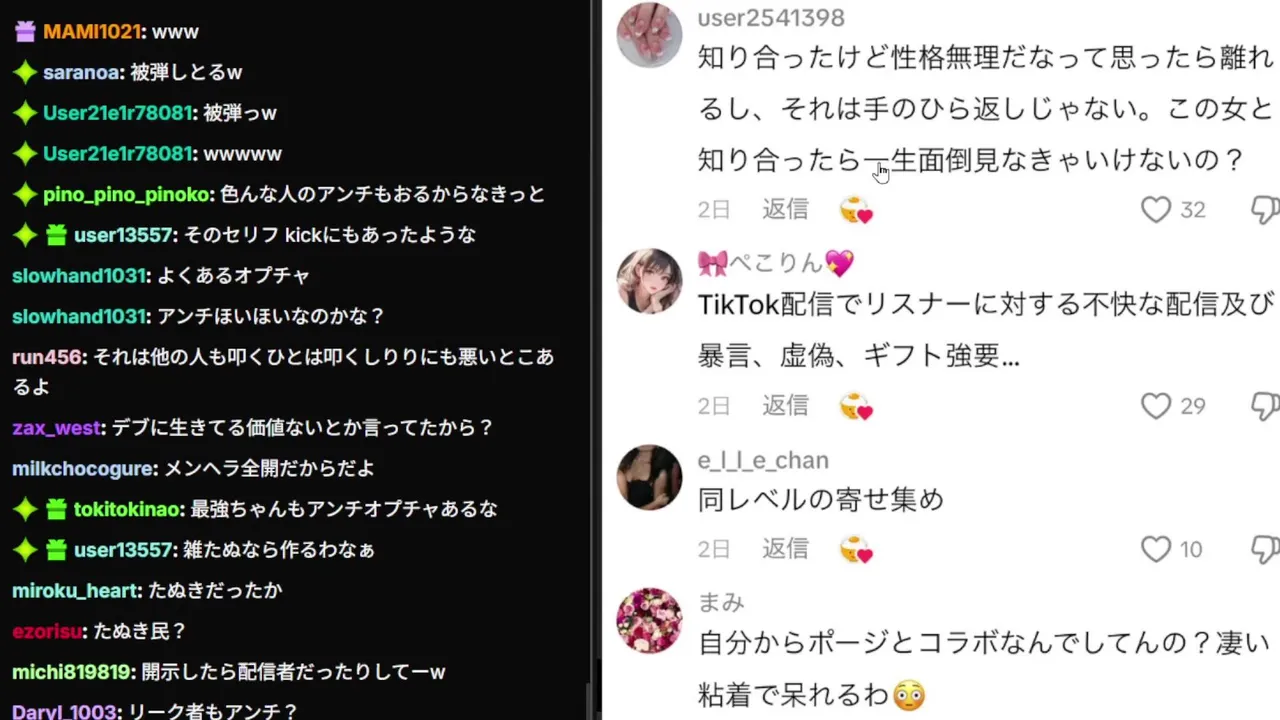
Task: Open ぺこりん's profile avatar
Action: coord(649,281)
